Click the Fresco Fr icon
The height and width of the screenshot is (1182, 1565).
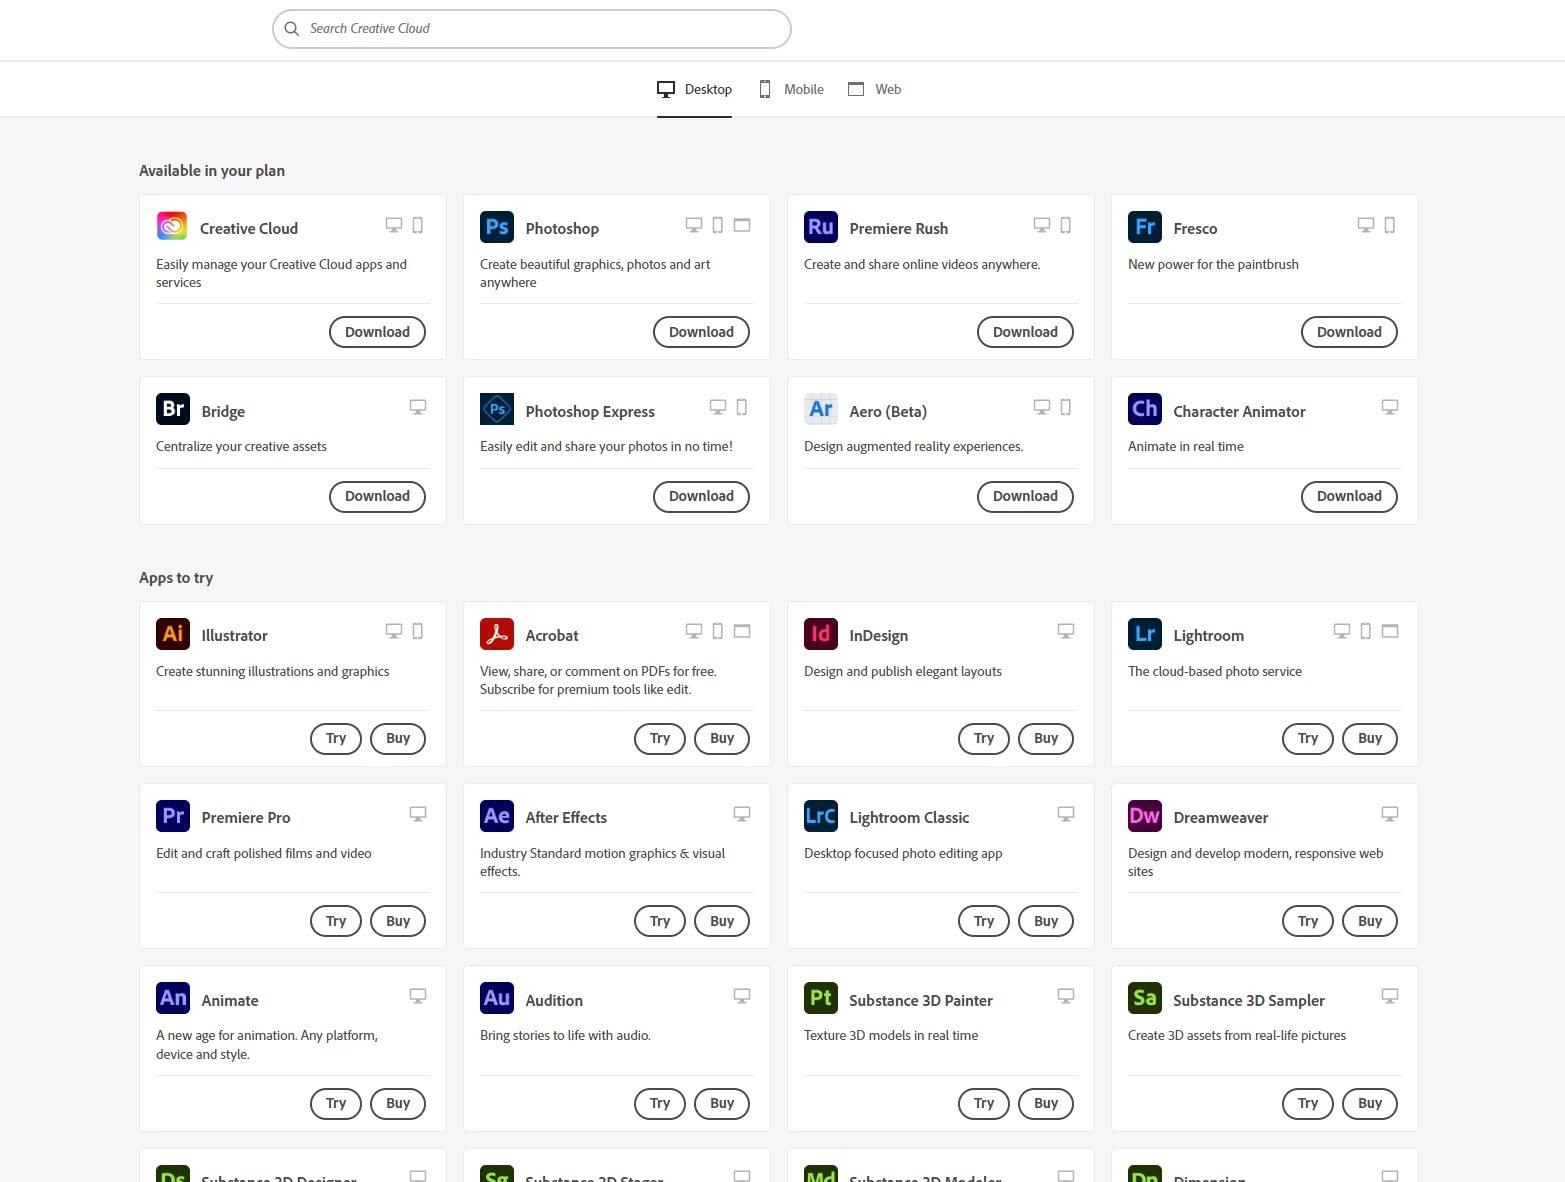pos(1145,226)
